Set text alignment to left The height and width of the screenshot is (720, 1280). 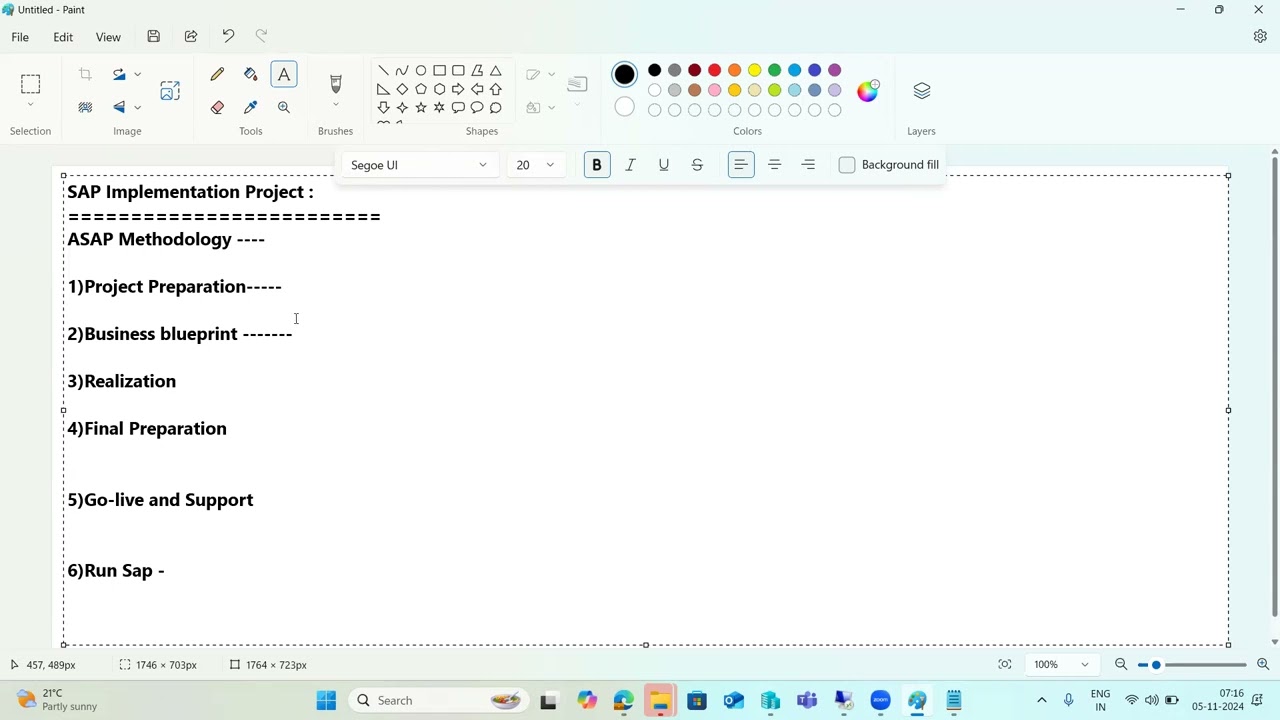[x=741, y=165]
